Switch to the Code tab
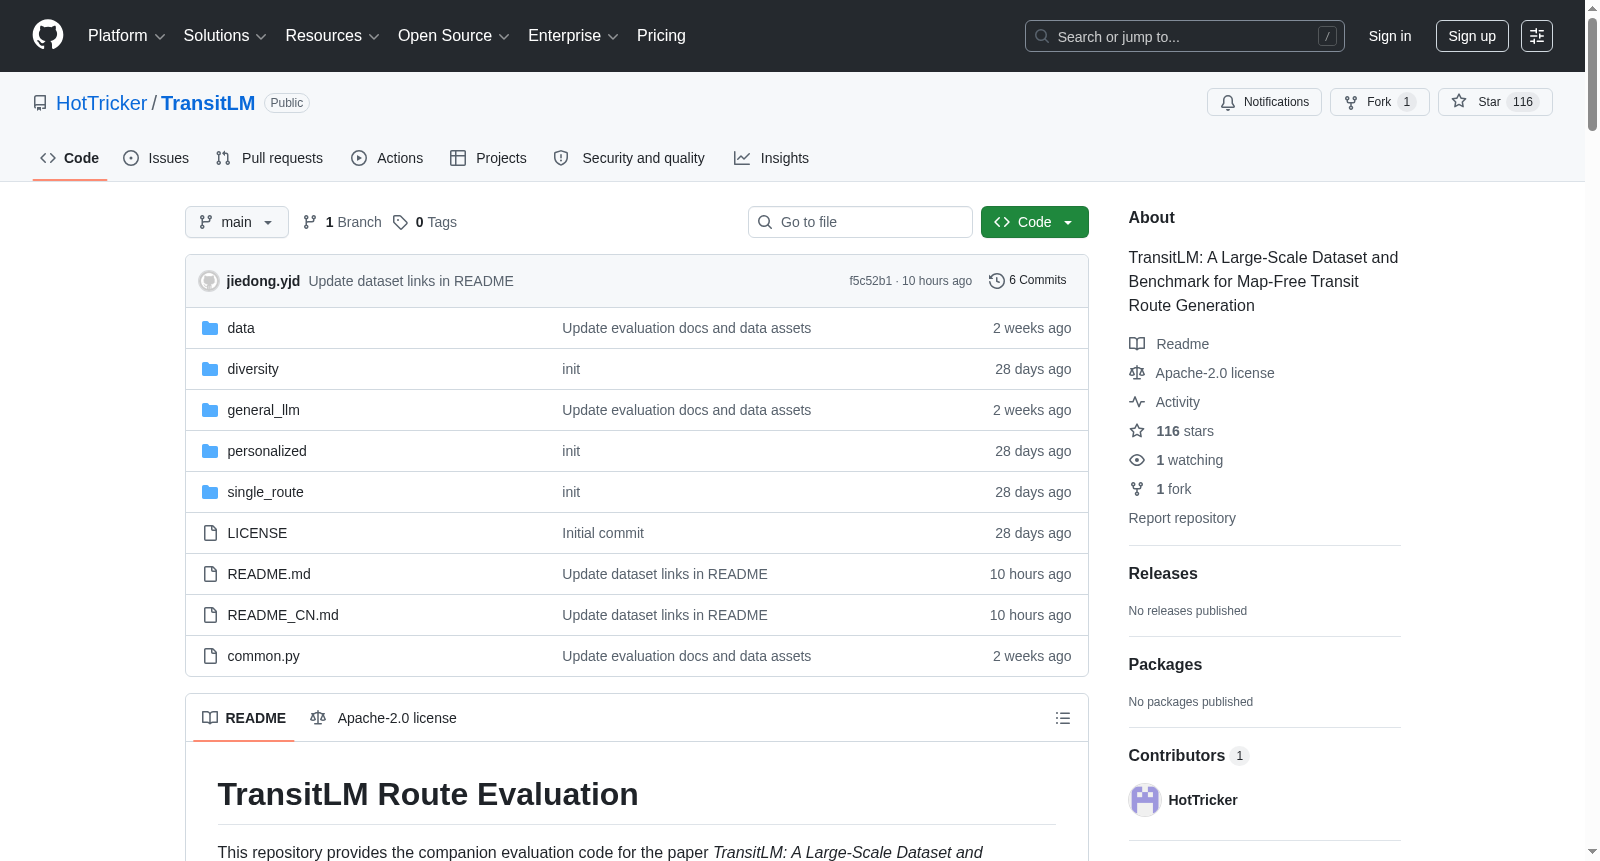This screenshot has width=1600, height=861. (x=70, y=158)
